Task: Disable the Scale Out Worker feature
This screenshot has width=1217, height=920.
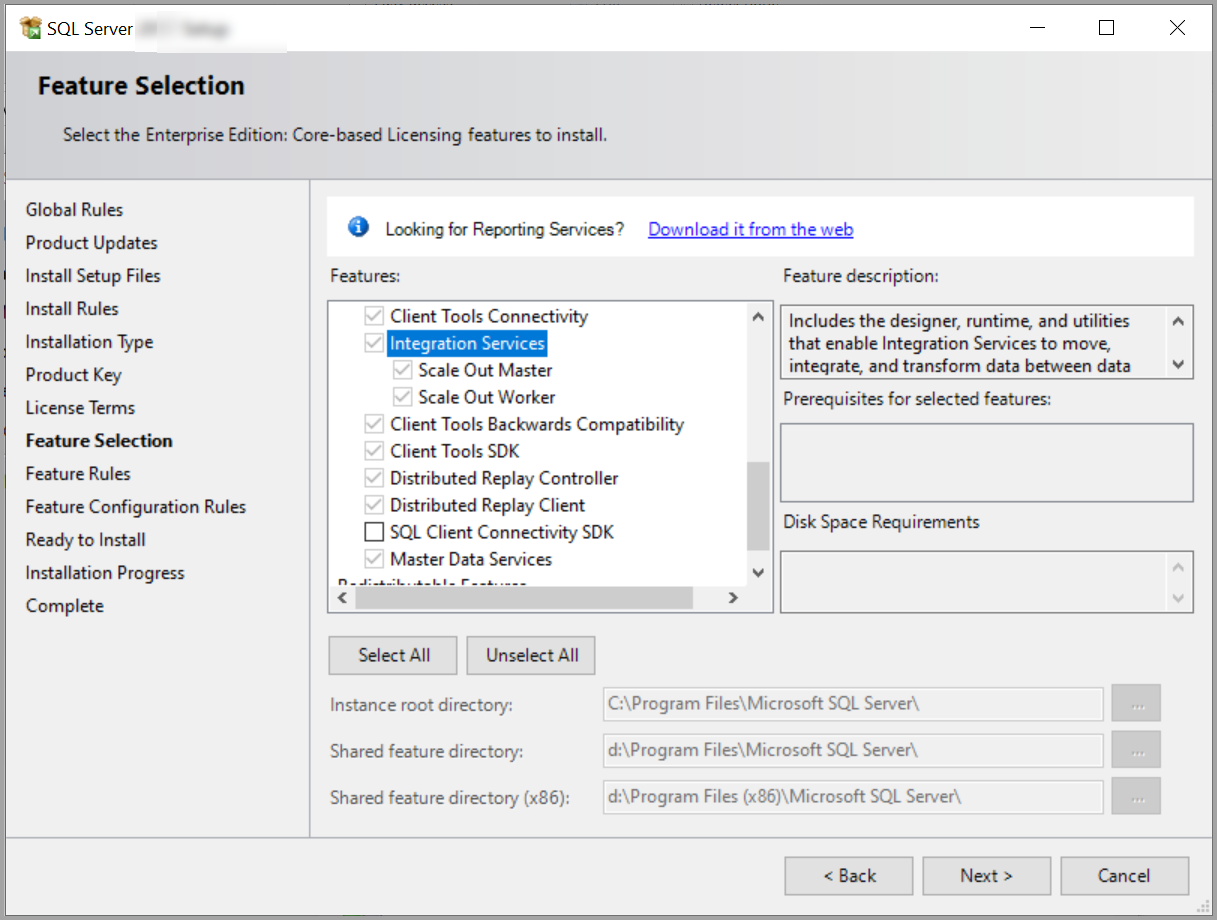Action: click(403, 396)
